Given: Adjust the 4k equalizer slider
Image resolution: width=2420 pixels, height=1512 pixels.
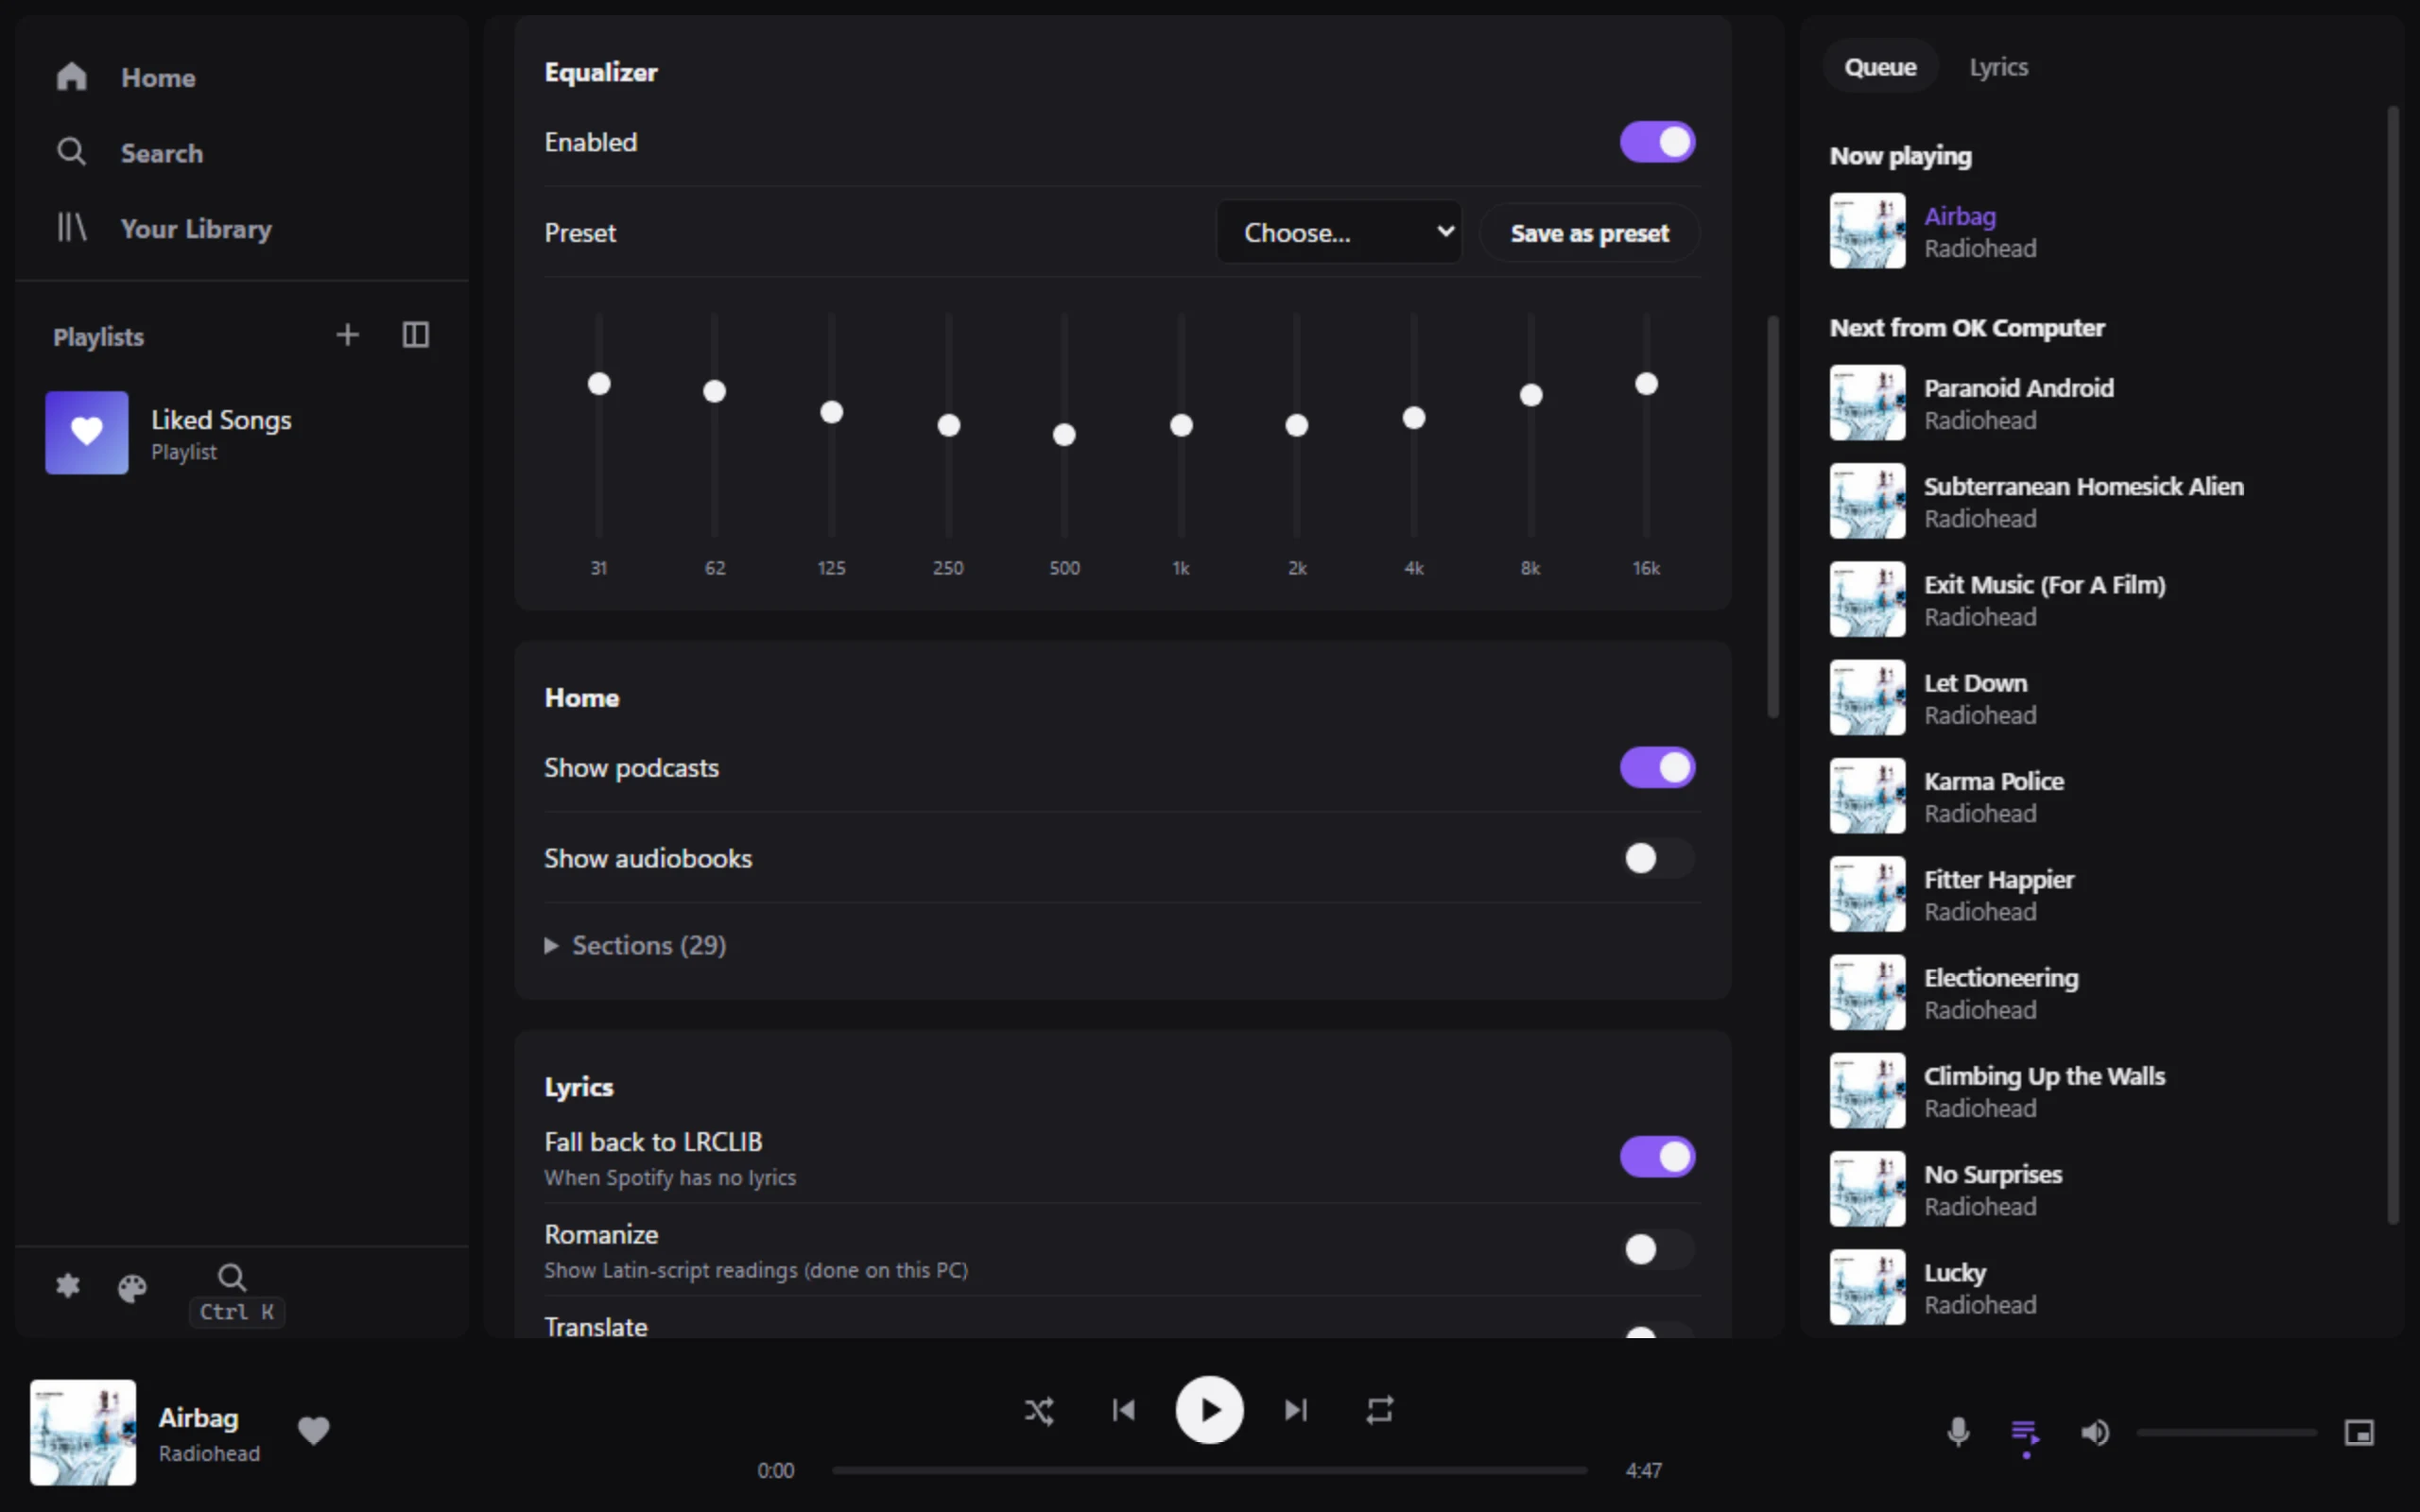Looking at the screenshot, I should click(1413, 425).
